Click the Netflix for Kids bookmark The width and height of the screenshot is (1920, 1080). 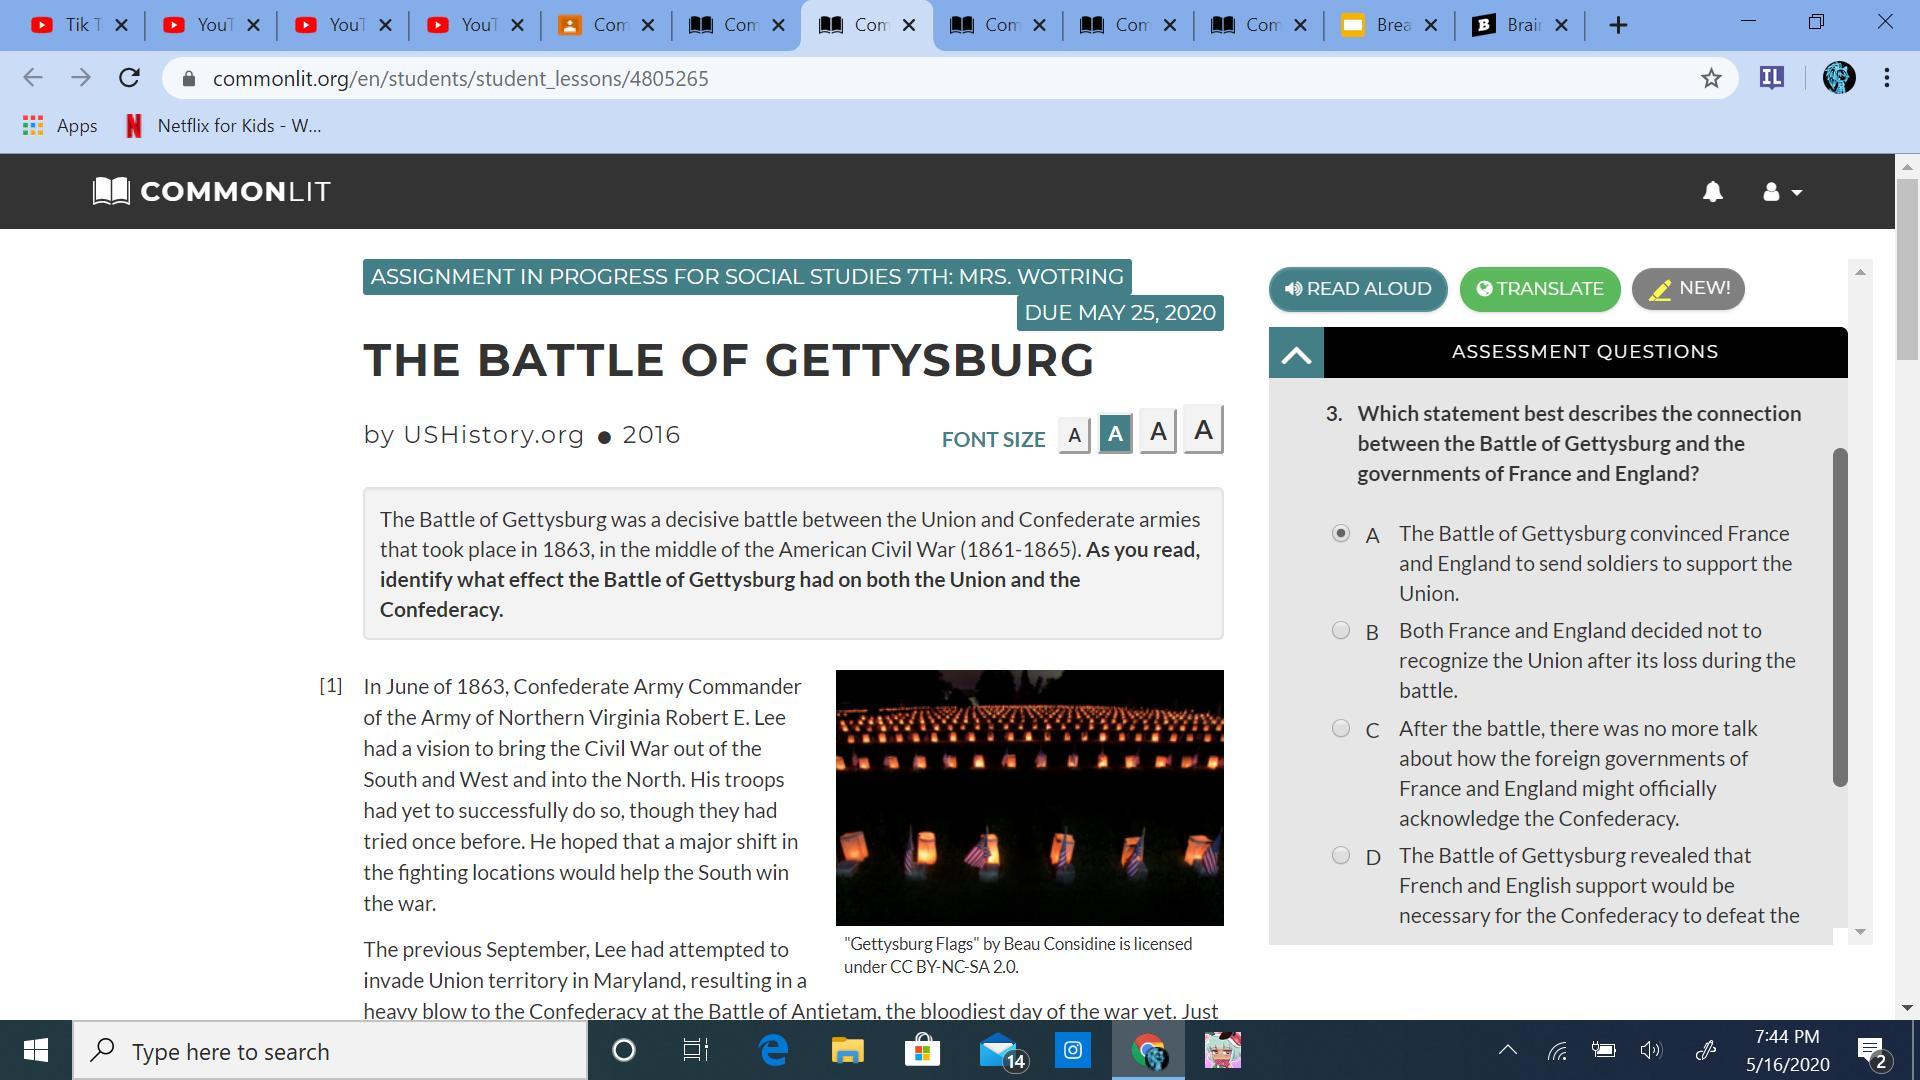[223, 126]
